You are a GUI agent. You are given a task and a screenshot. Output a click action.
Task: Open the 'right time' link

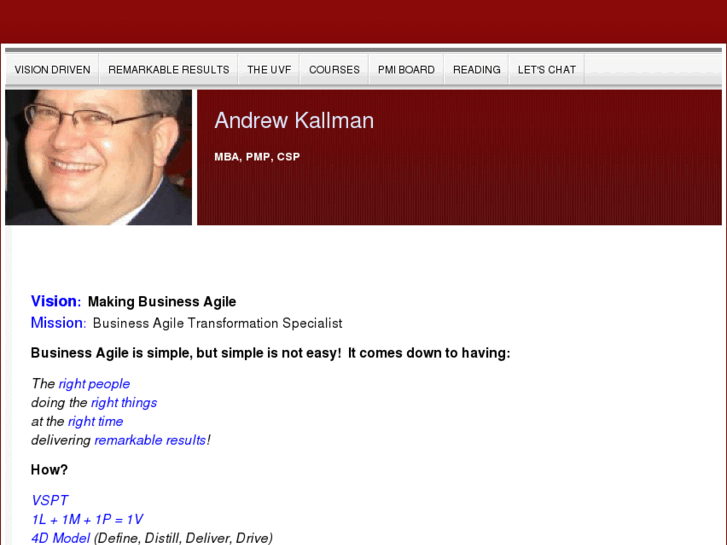point(96,421)
